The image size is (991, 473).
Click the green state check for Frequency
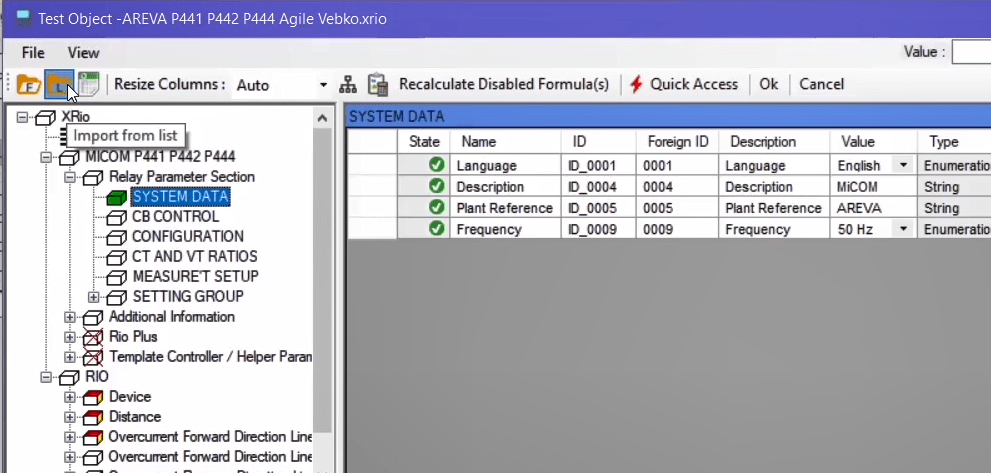point(436,229)
